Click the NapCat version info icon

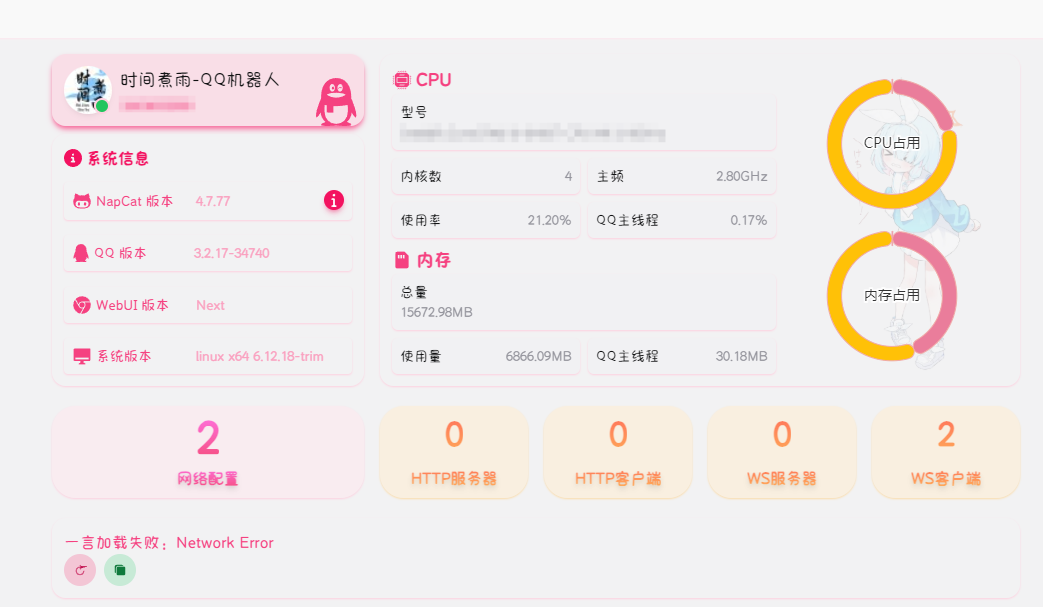[334, 200]
